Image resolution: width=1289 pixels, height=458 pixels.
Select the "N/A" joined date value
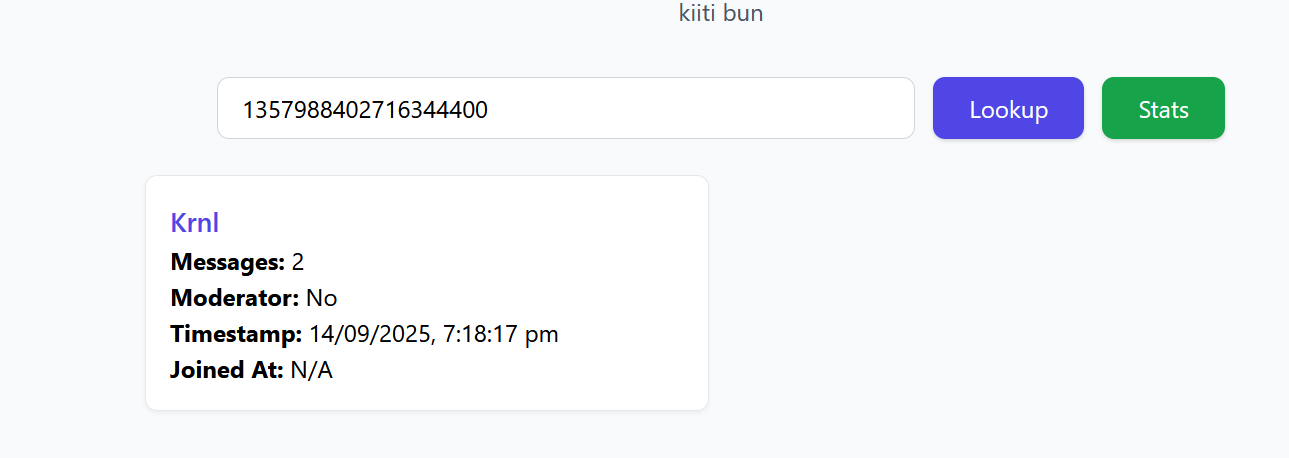point(312,370)
